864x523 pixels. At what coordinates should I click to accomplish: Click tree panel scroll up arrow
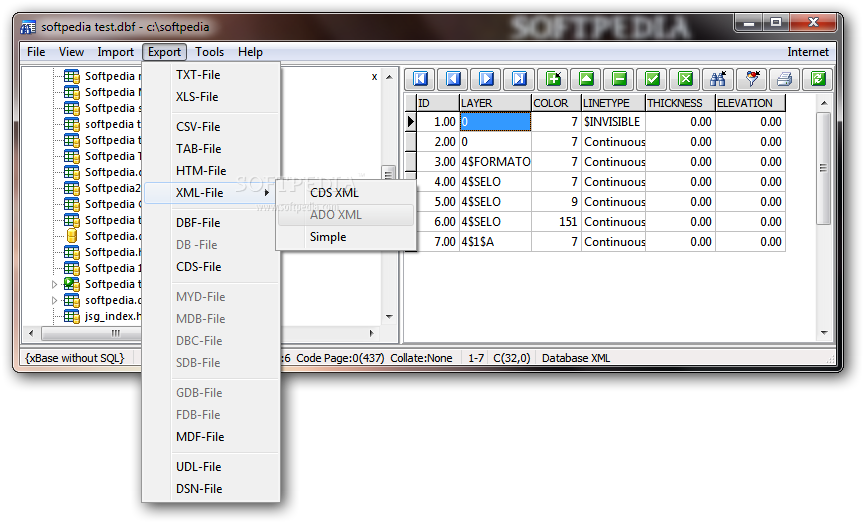point(390,77)
